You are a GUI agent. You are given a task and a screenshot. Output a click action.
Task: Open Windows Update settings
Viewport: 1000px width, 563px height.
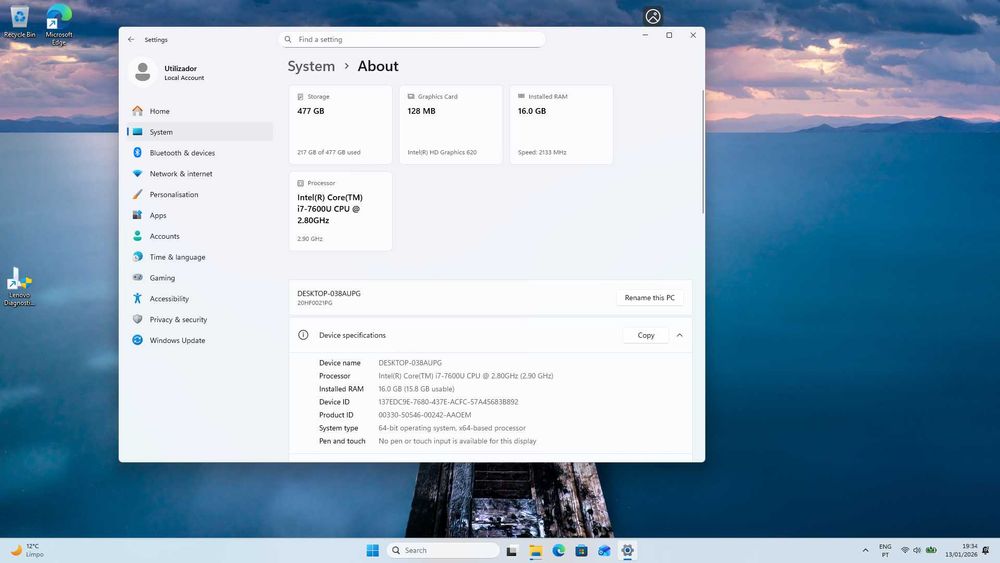point(200,340)
